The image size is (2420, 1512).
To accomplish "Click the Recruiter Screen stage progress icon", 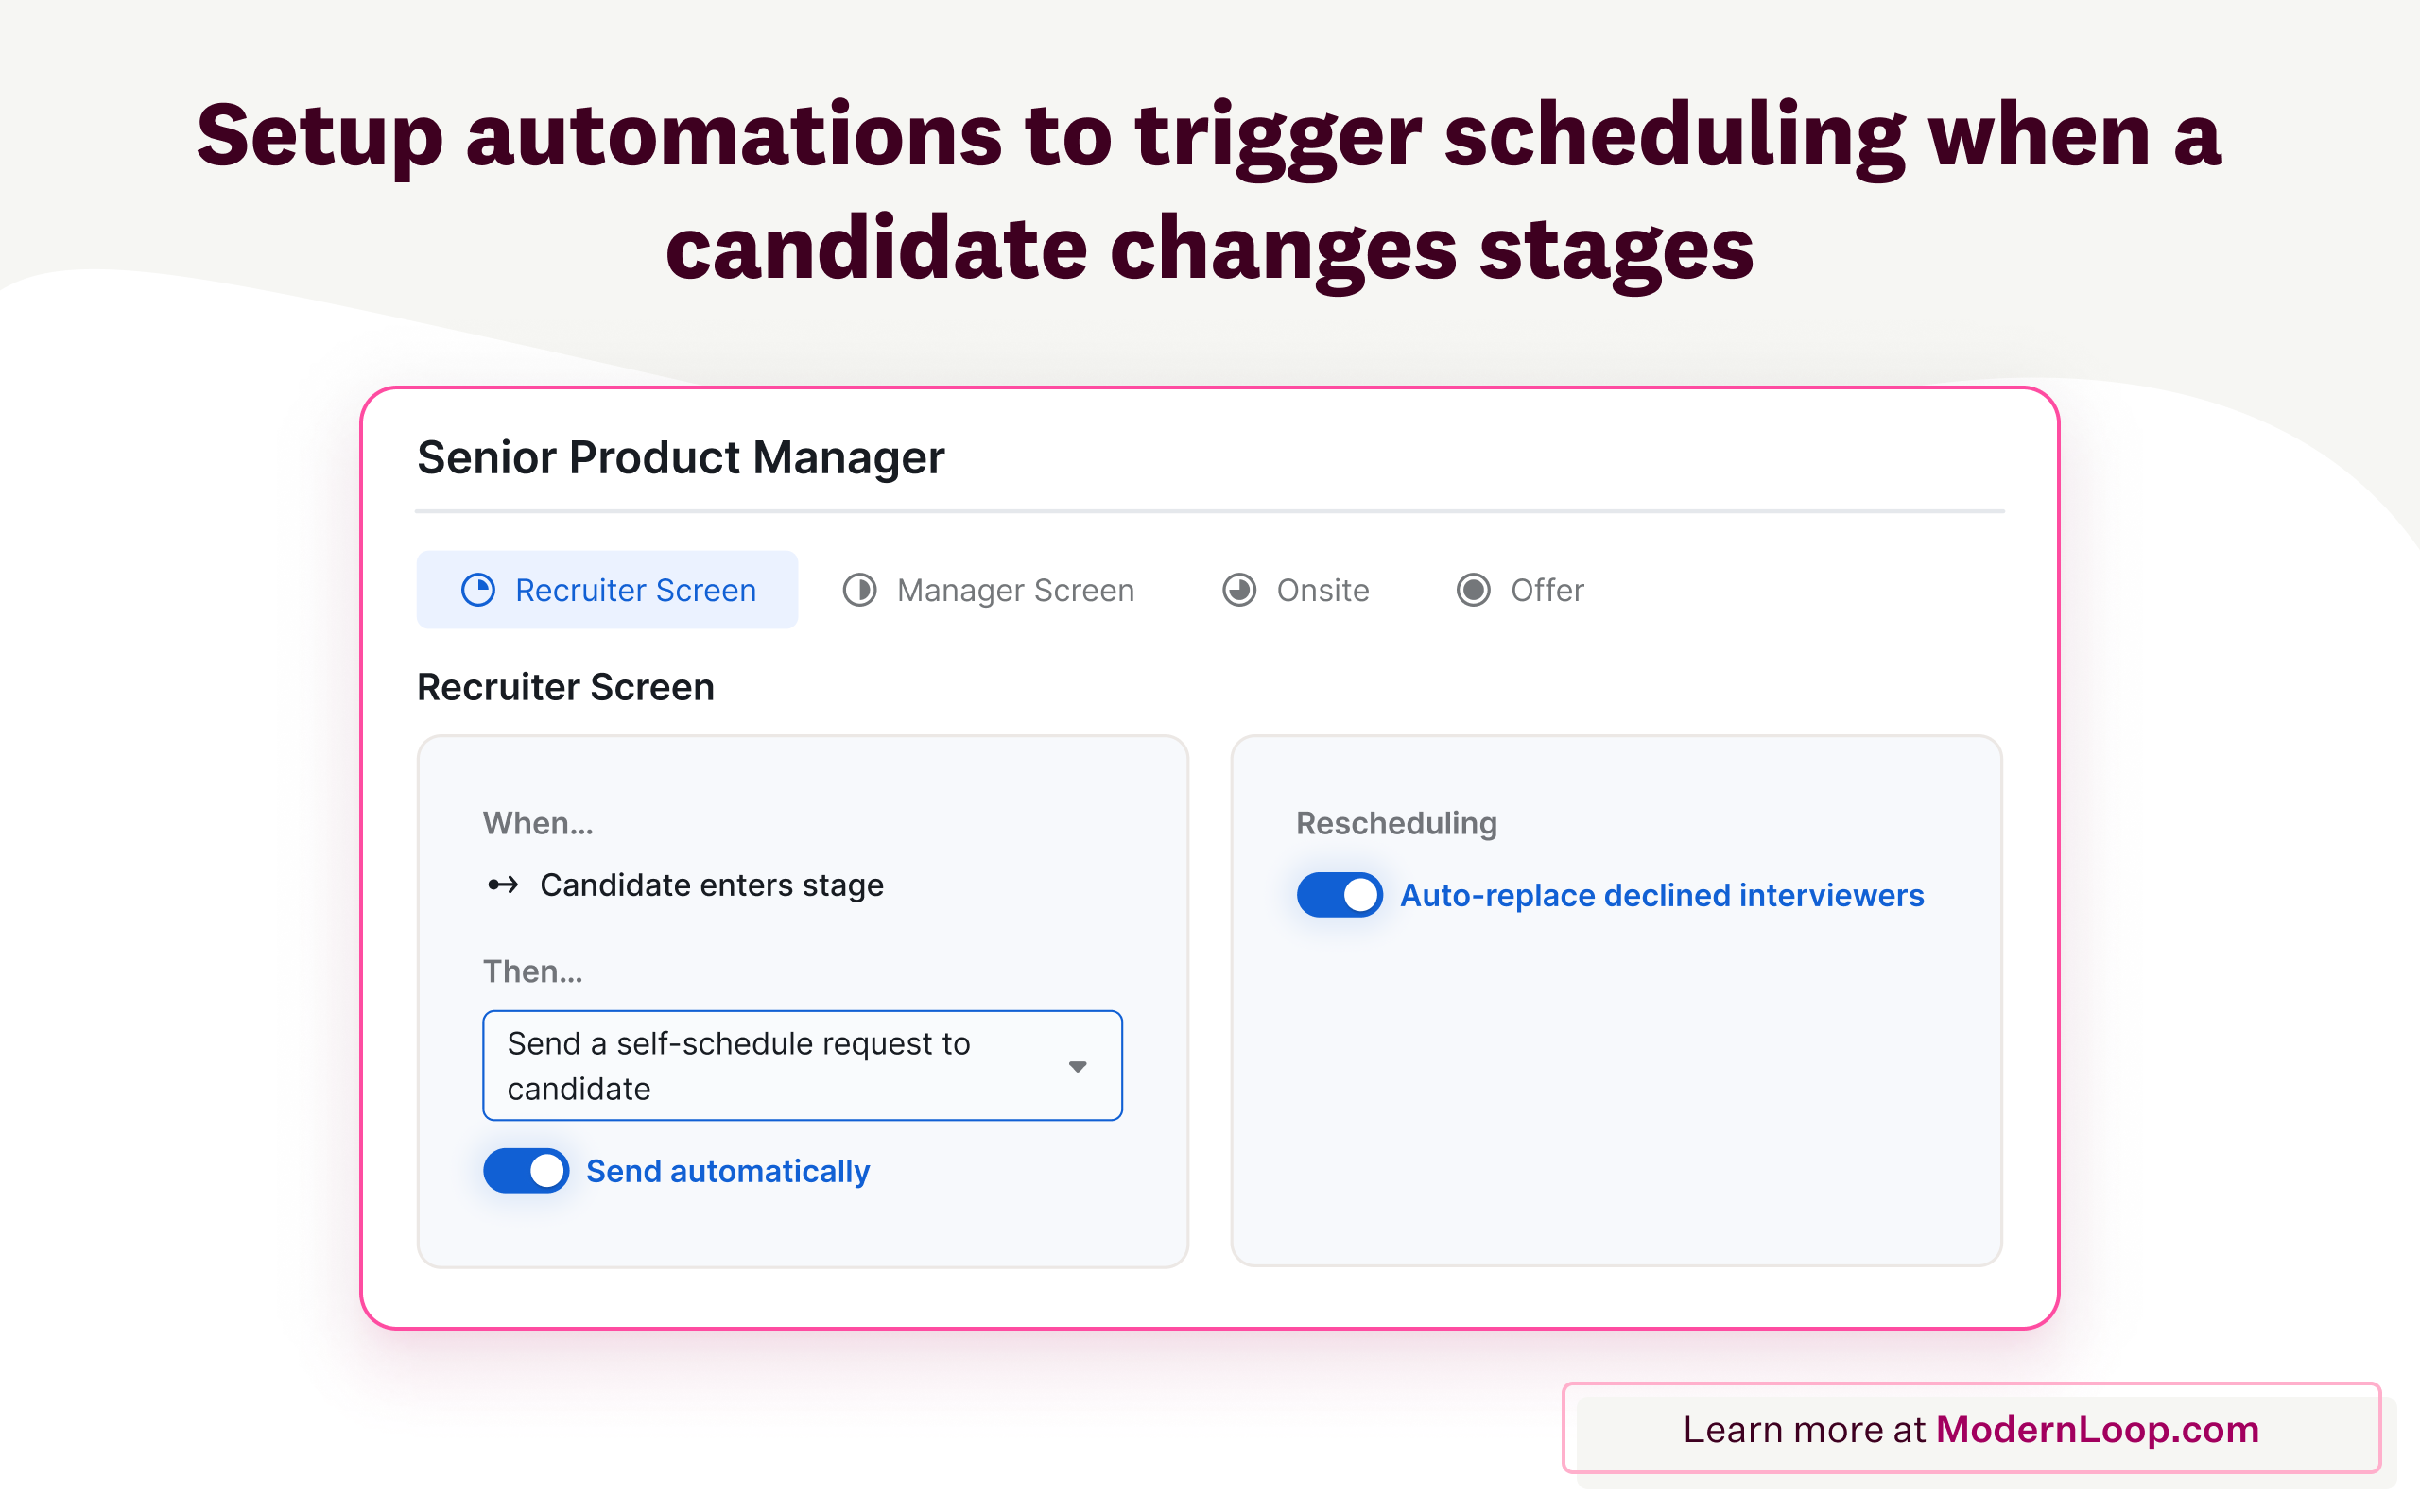I will 478,590.
